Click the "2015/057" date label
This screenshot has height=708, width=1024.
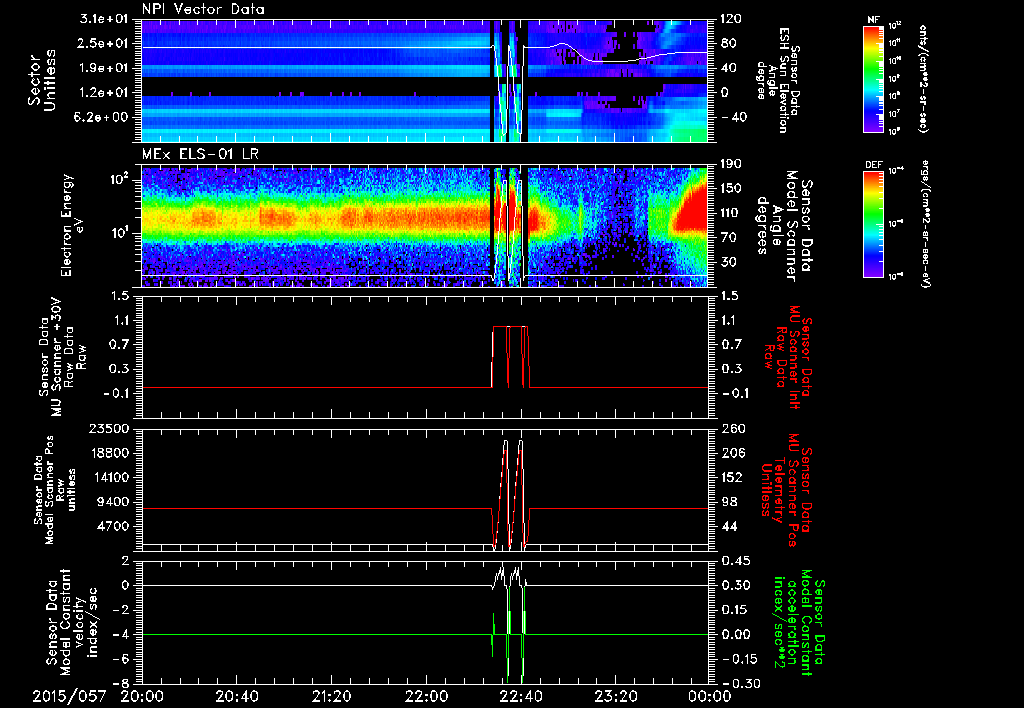pos(69,696)
